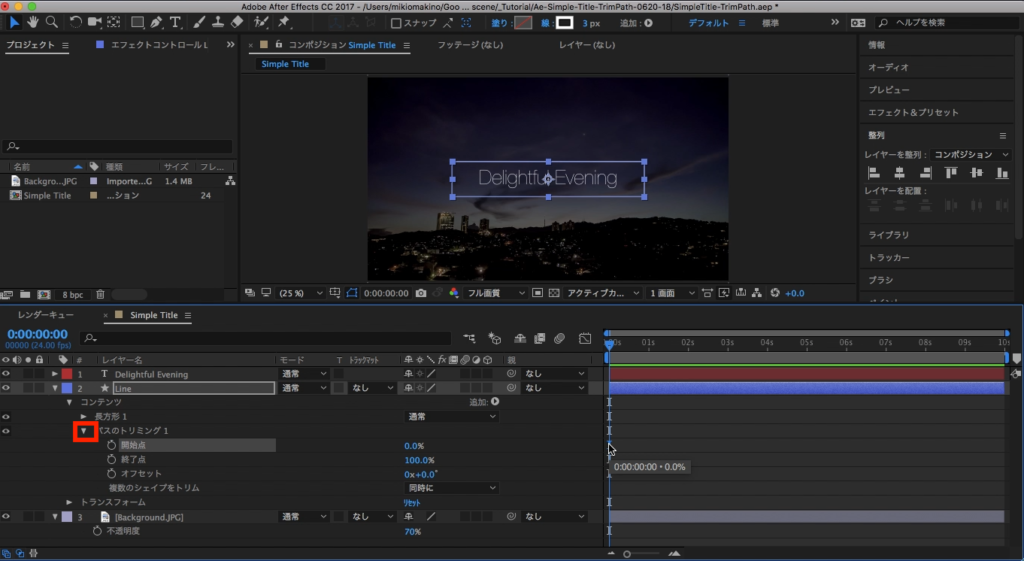Image resolution: width=1024 pixels, height=561 pixels.
Task: Select the Zoom magnifier tool
Action: tap(51, 22)
